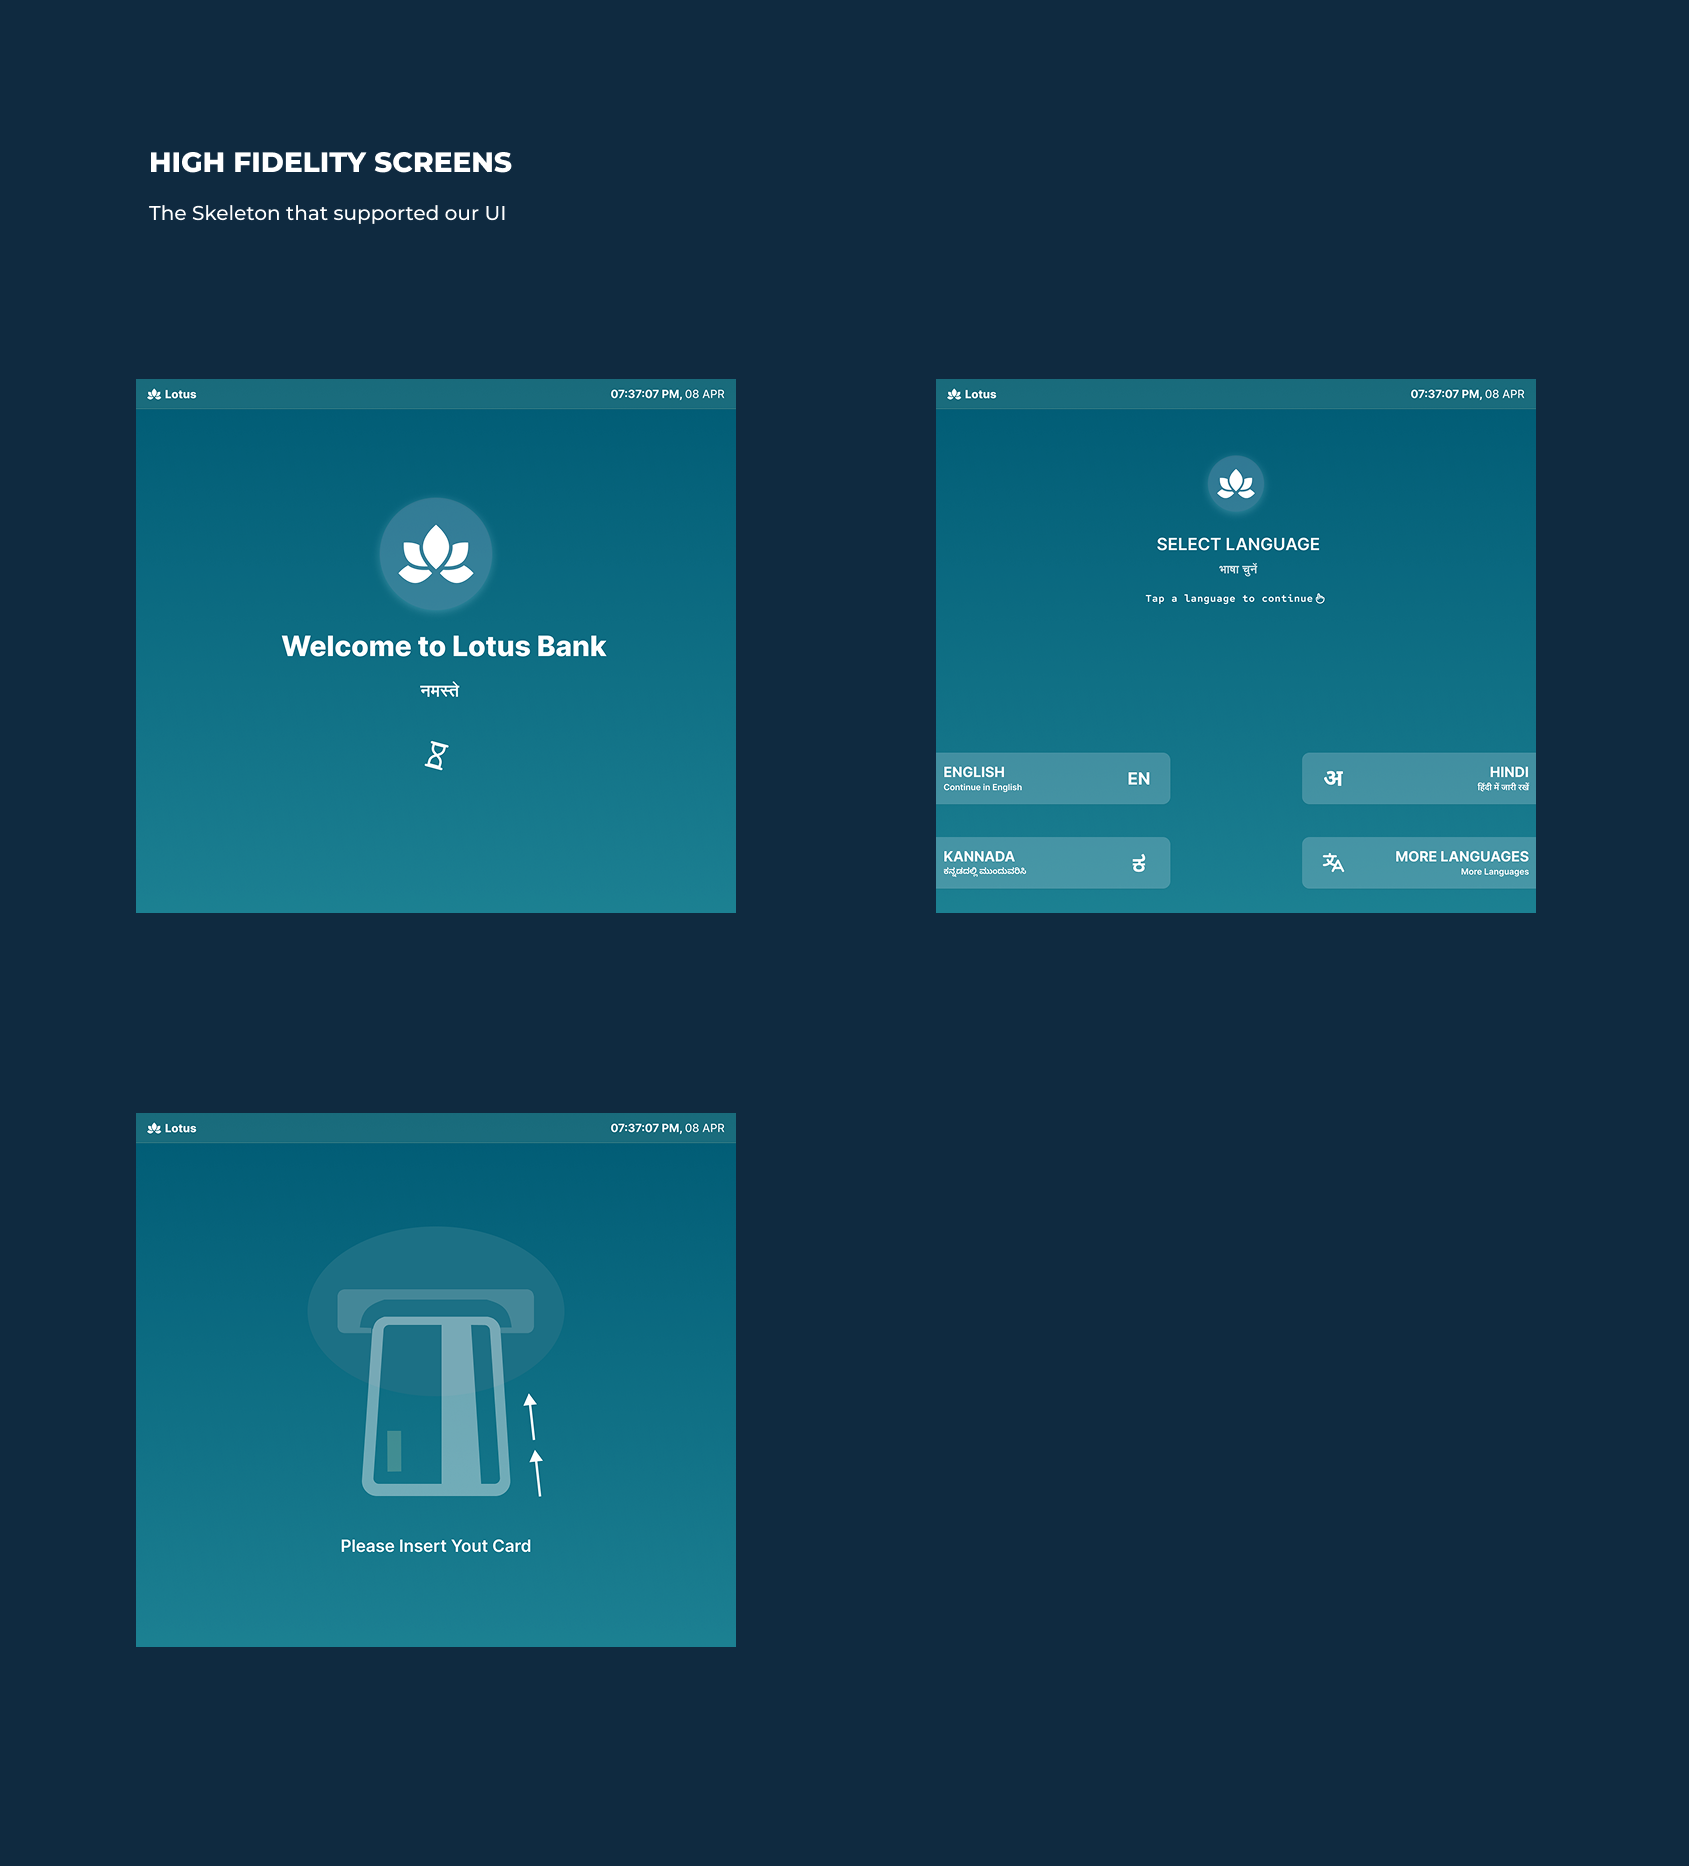
Task: Click the translate icon in More Languages
Action: click(x=1333, y=862)
